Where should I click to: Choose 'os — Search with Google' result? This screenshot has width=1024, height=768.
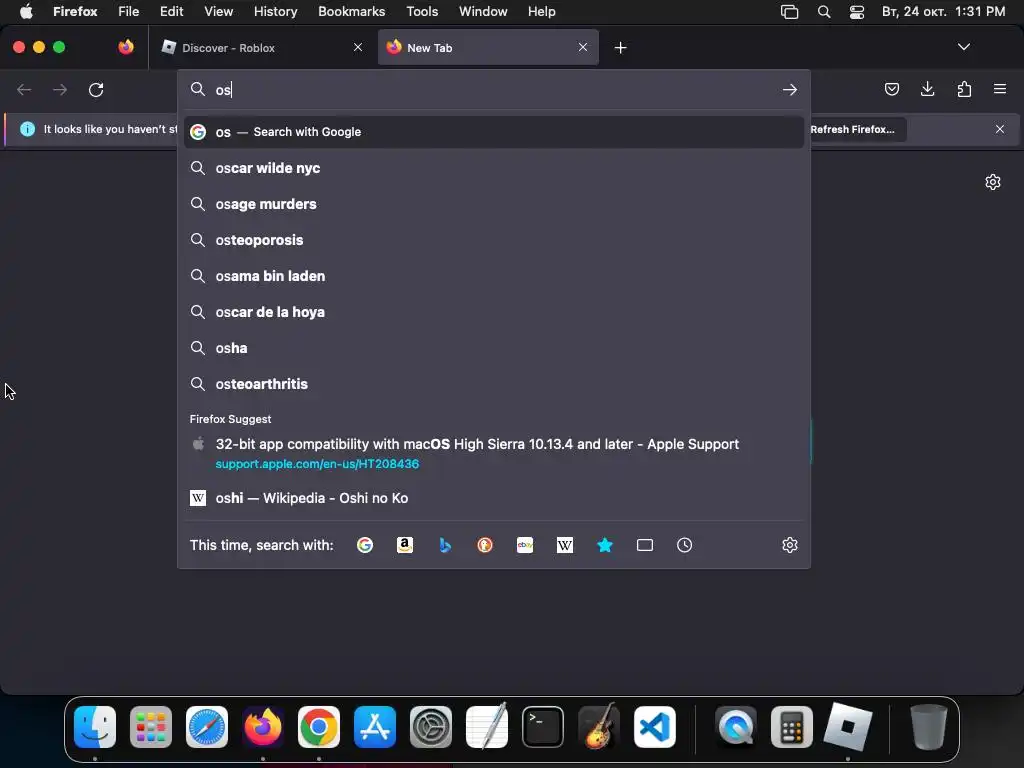tap(494, 132)
